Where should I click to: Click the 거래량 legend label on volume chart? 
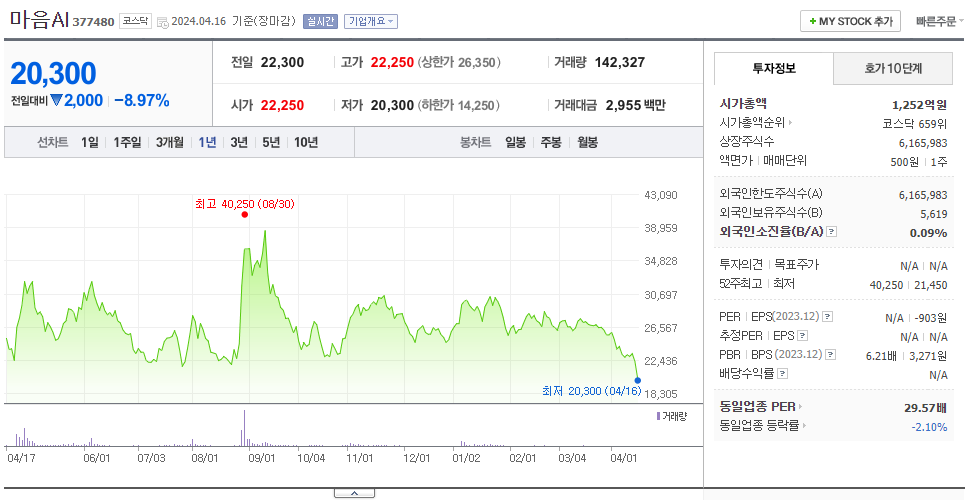click(672, 416)
